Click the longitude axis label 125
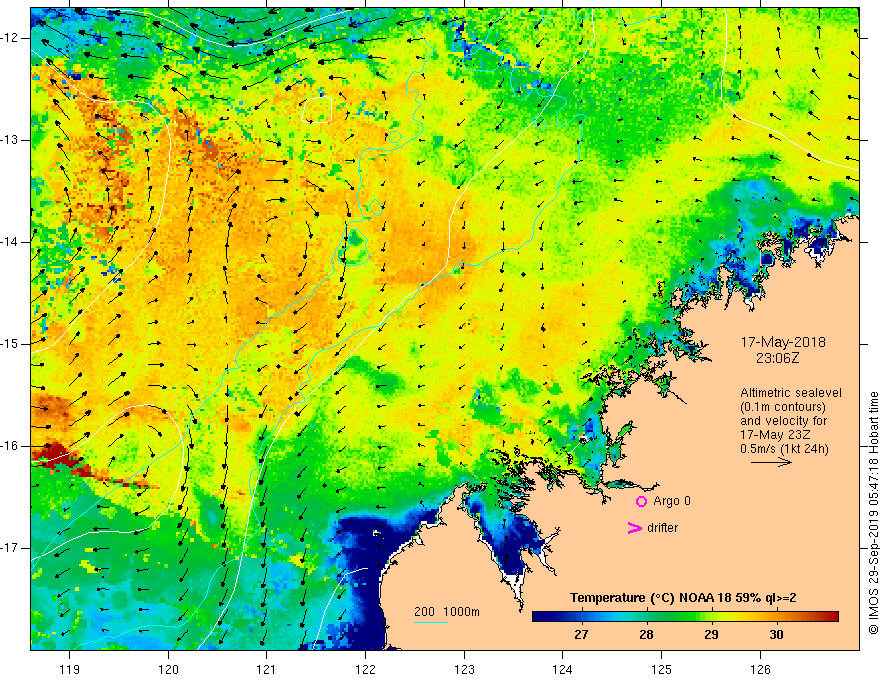The image size is (880, 680). [x=662, y=669]
